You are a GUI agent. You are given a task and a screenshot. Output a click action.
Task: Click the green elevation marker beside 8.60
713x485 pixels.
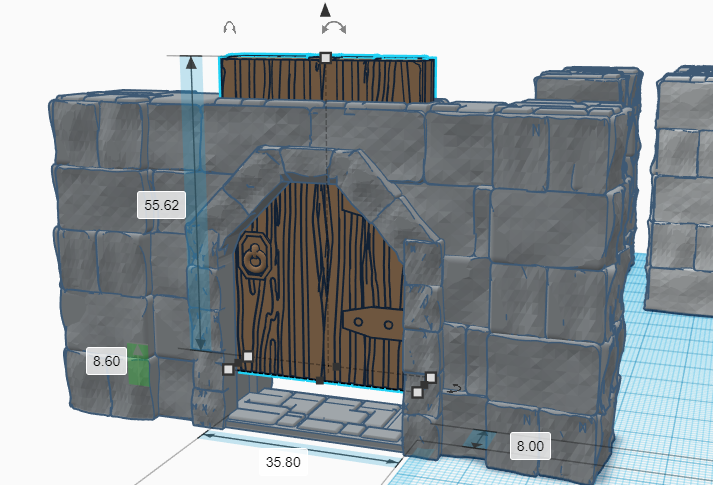coord(138,364)
